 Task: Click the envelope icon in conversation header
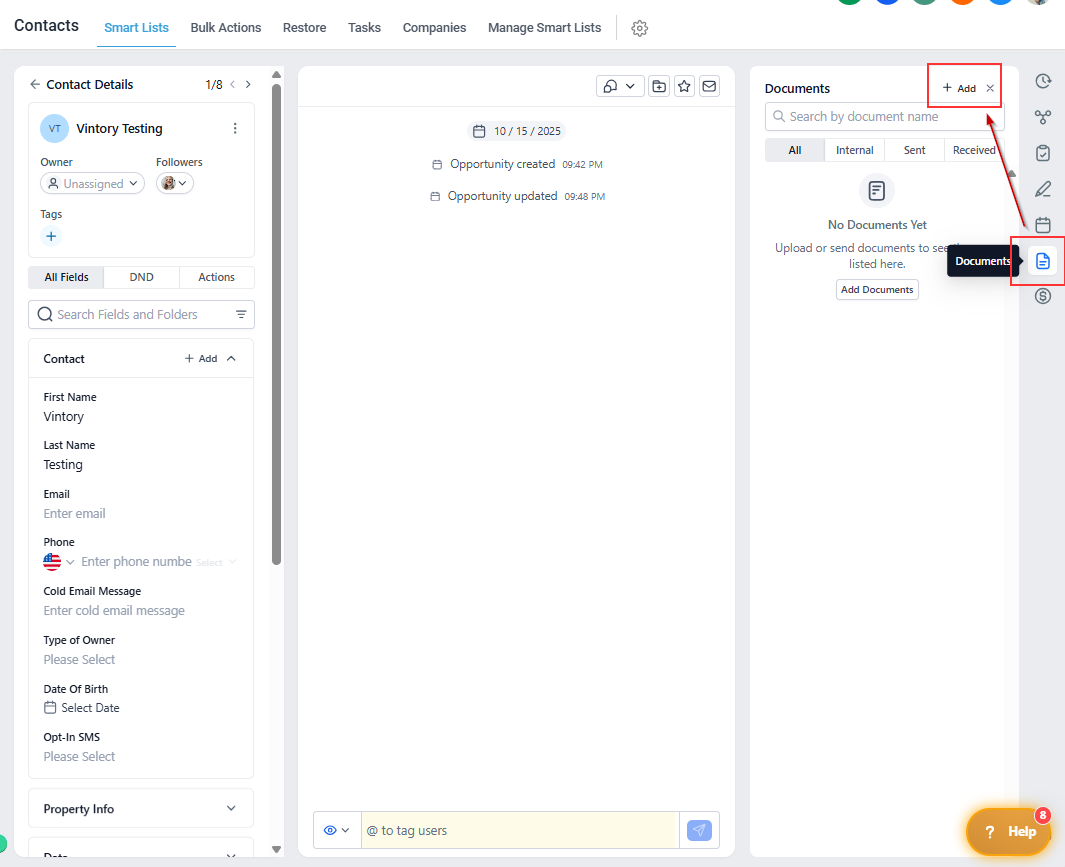click(709, 86)
